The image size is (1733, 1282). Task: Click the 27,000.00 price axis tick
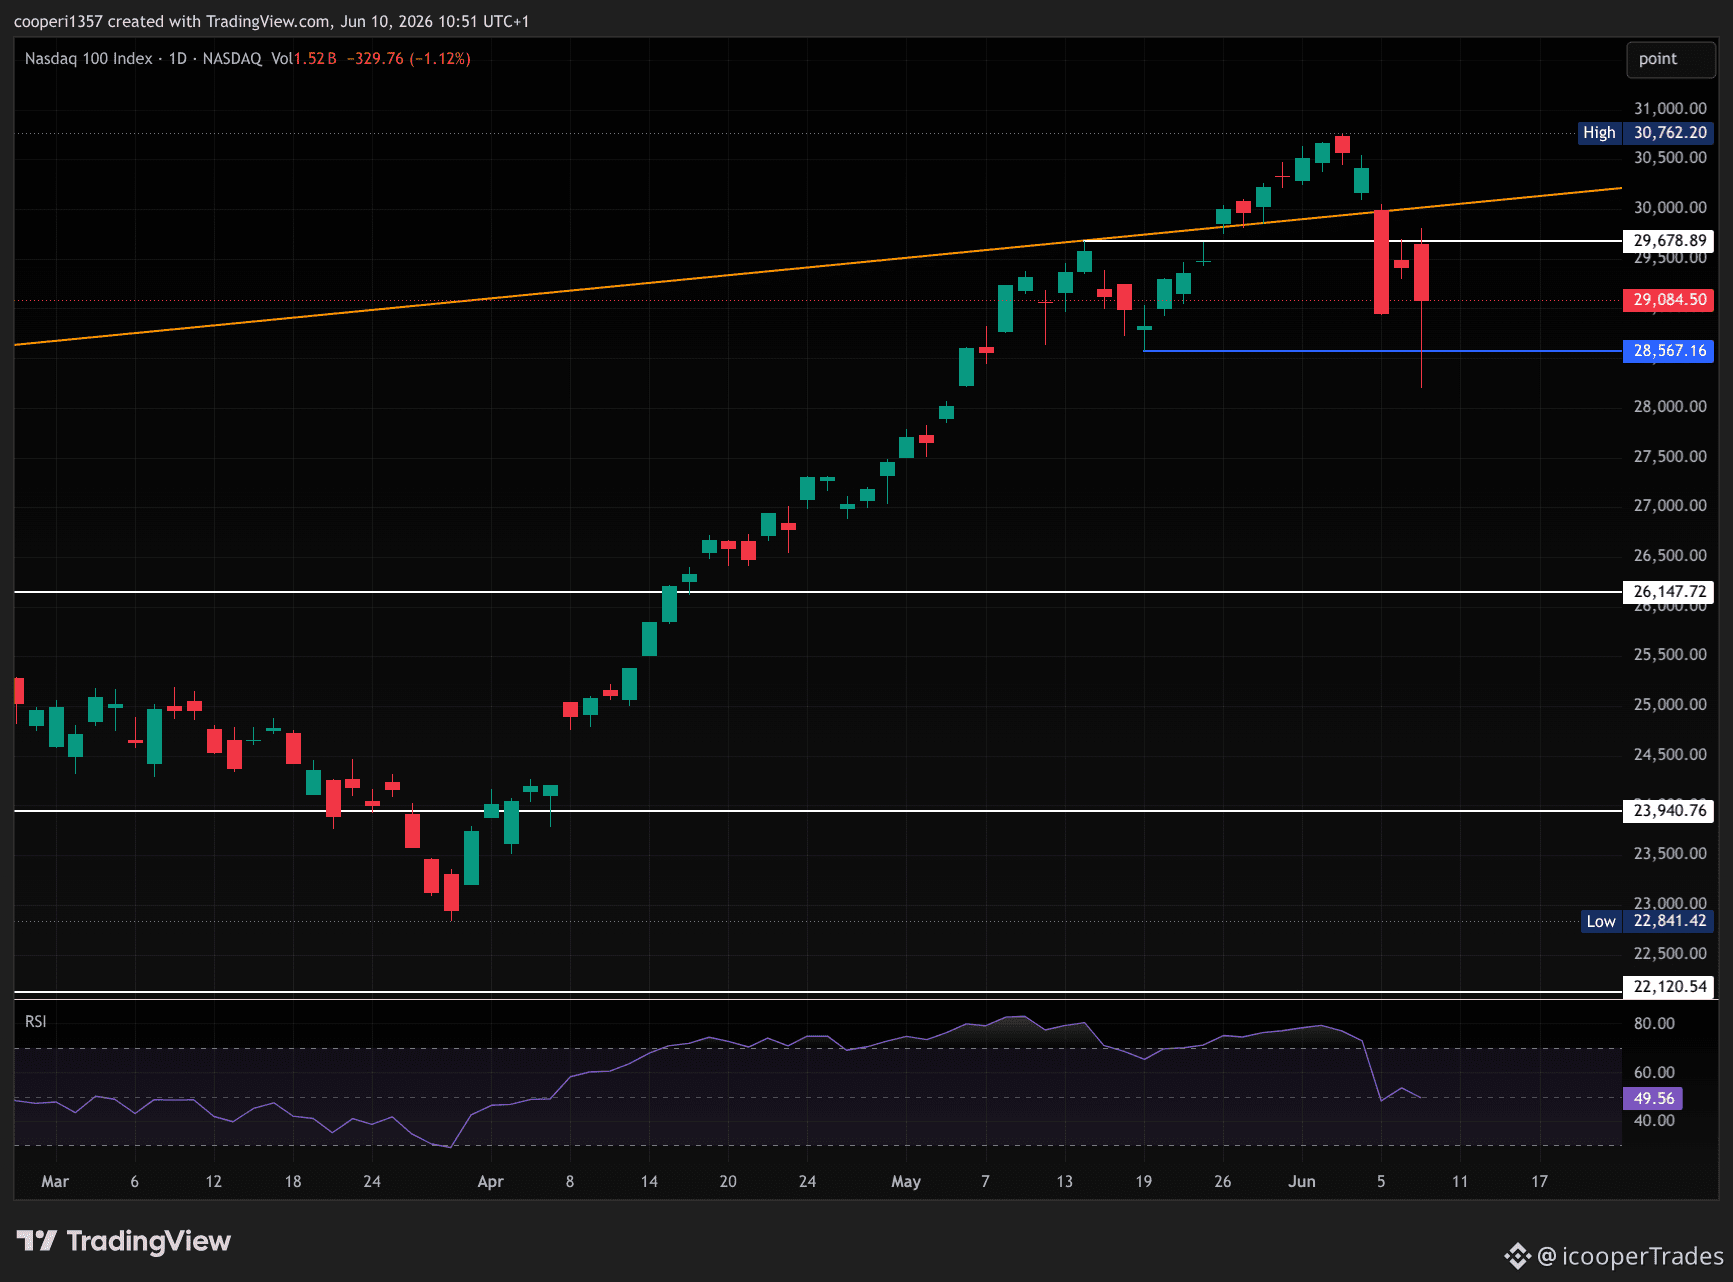(x=1670, y=506)
